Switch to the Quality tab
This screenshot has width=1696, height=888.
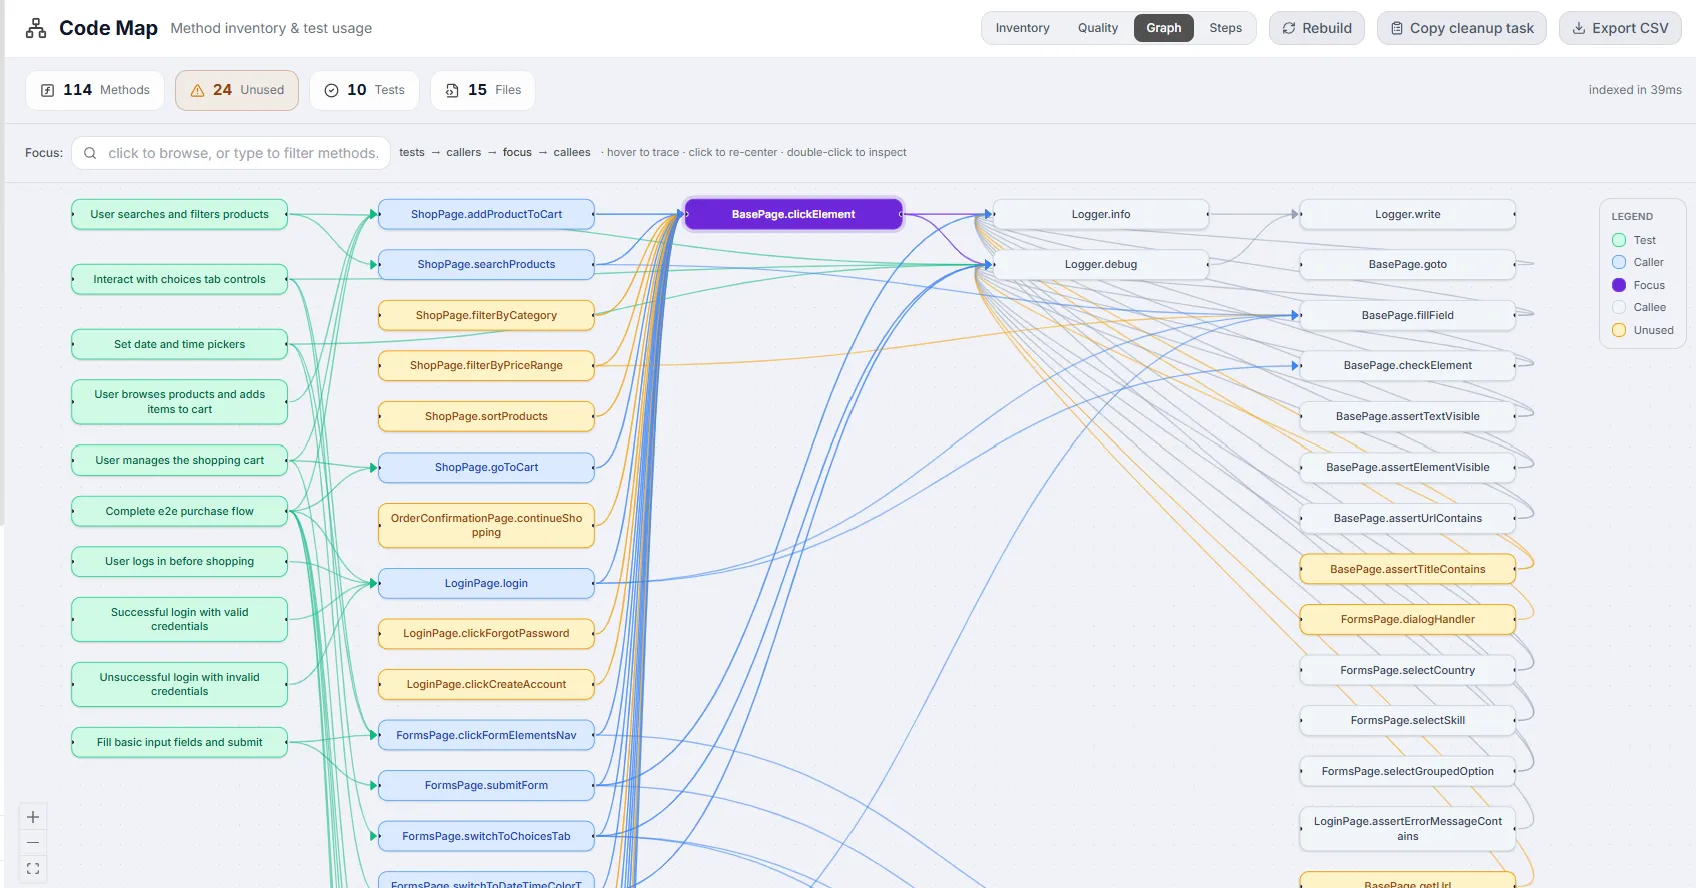1098,28
